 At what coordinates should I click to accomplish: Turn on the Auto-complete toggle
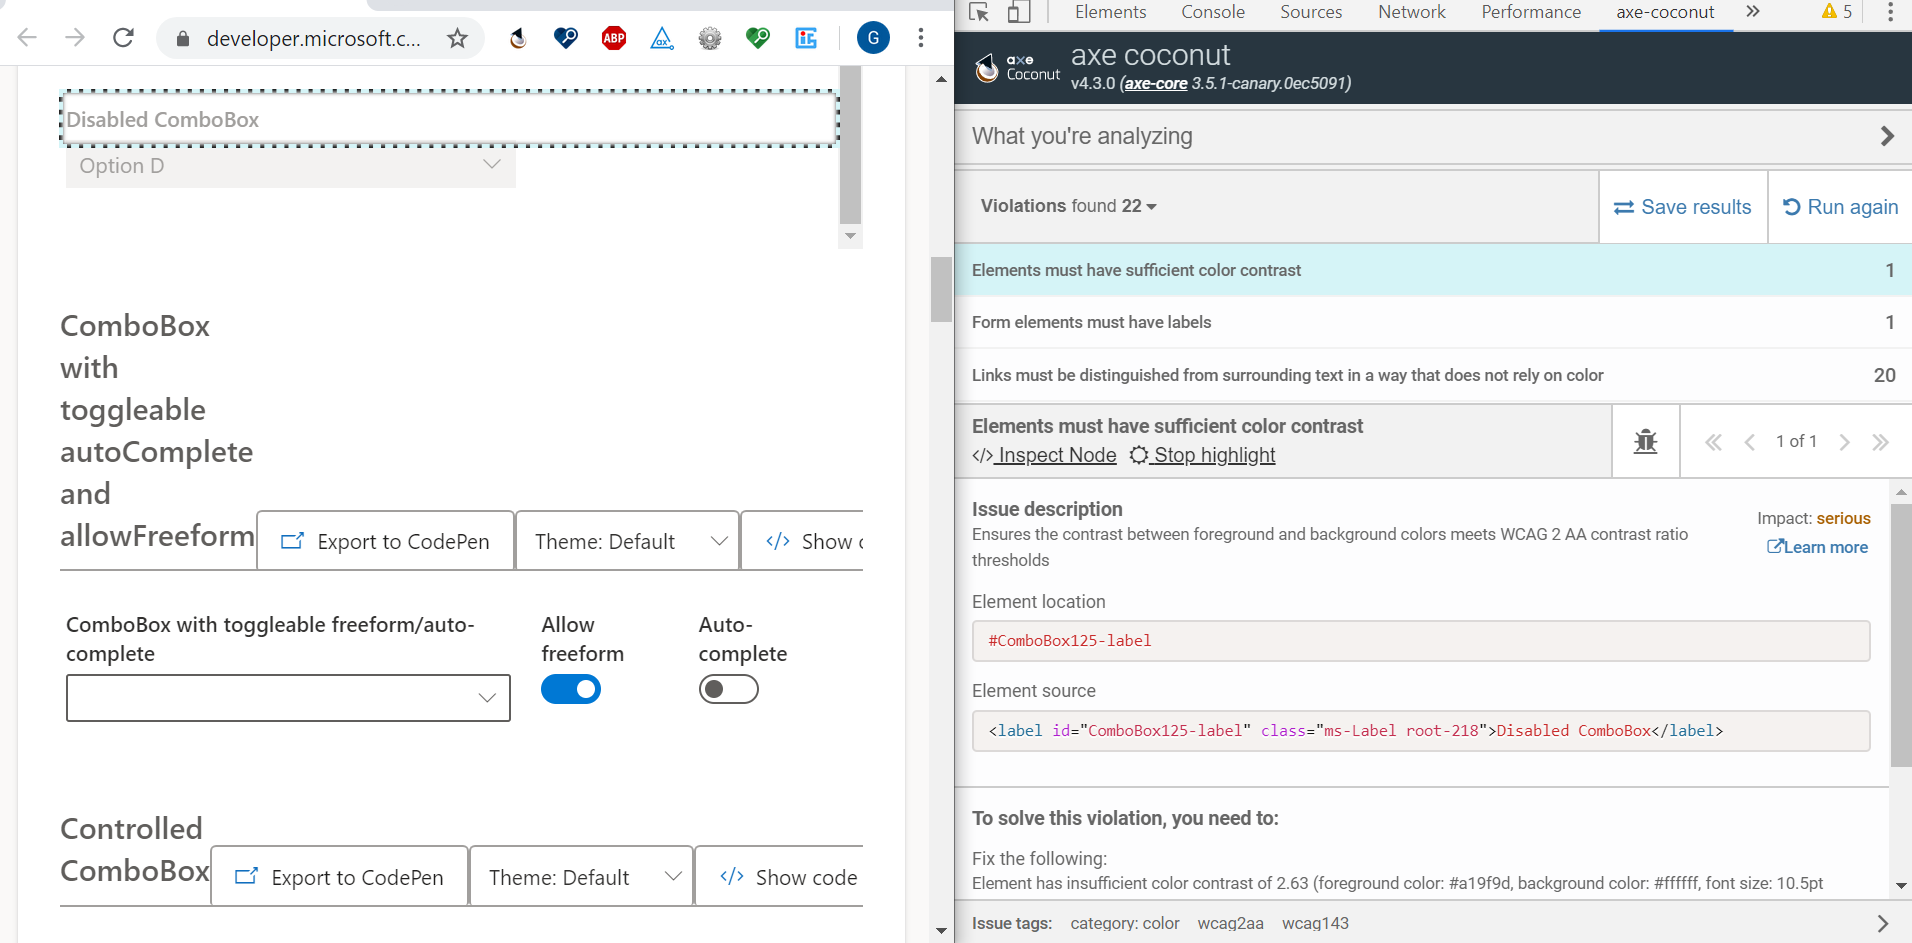pyautogui.click(x=729, y=689)
